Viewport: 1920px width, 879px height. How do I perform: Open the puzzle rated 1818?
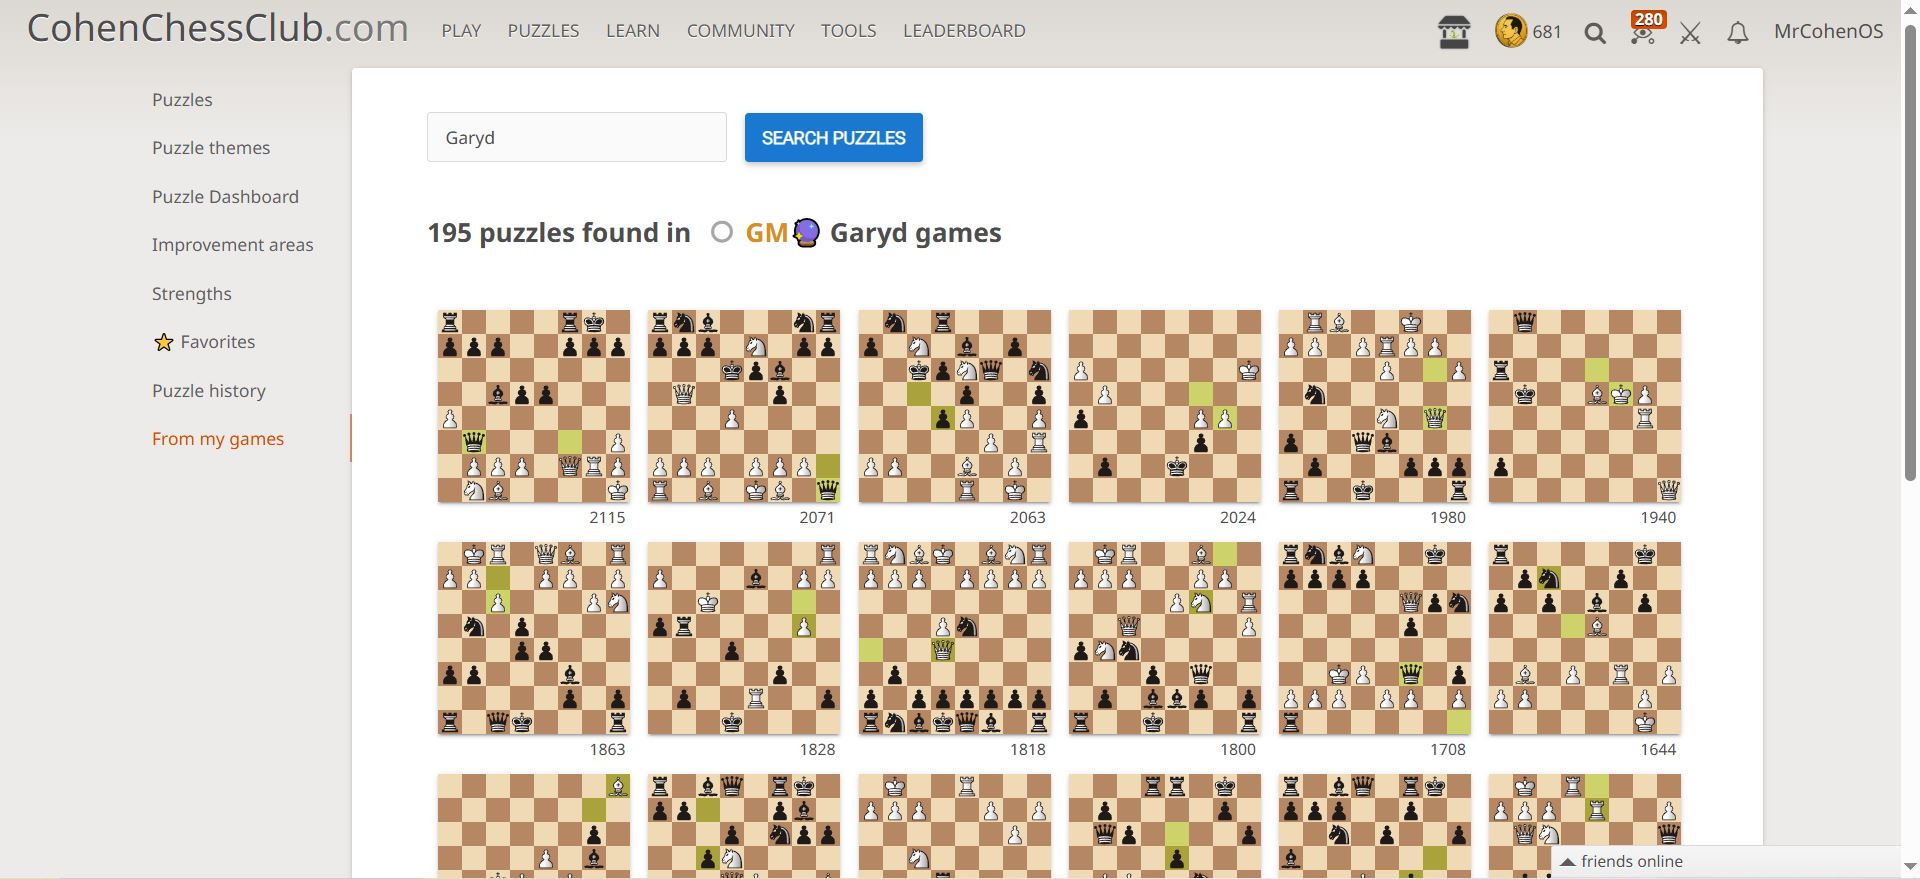955,638
